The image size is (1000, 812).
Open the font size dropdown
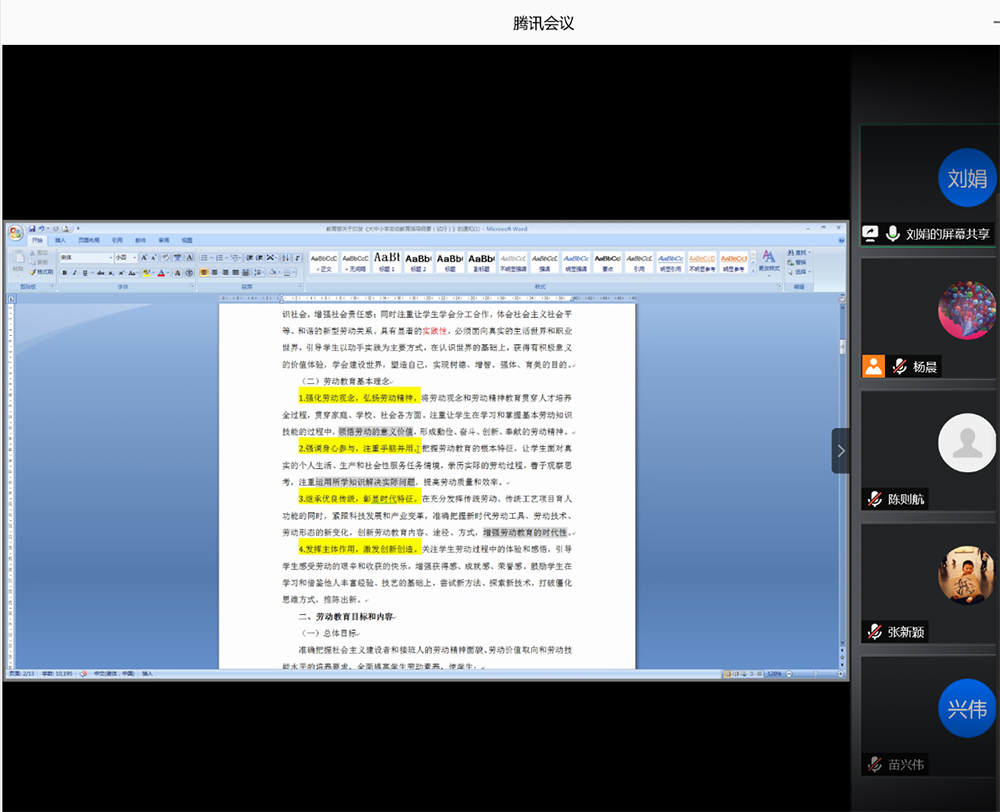click(136, 257)
